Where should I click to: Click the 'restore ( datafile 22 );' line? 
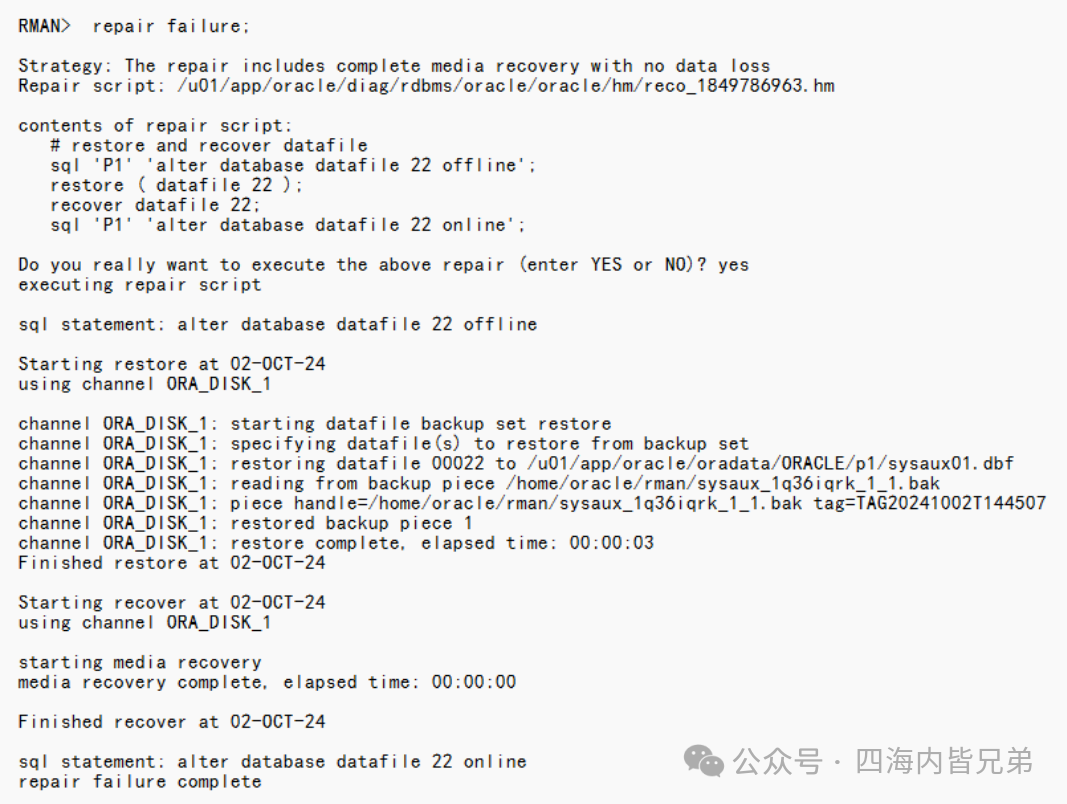[x=177, y=185]
